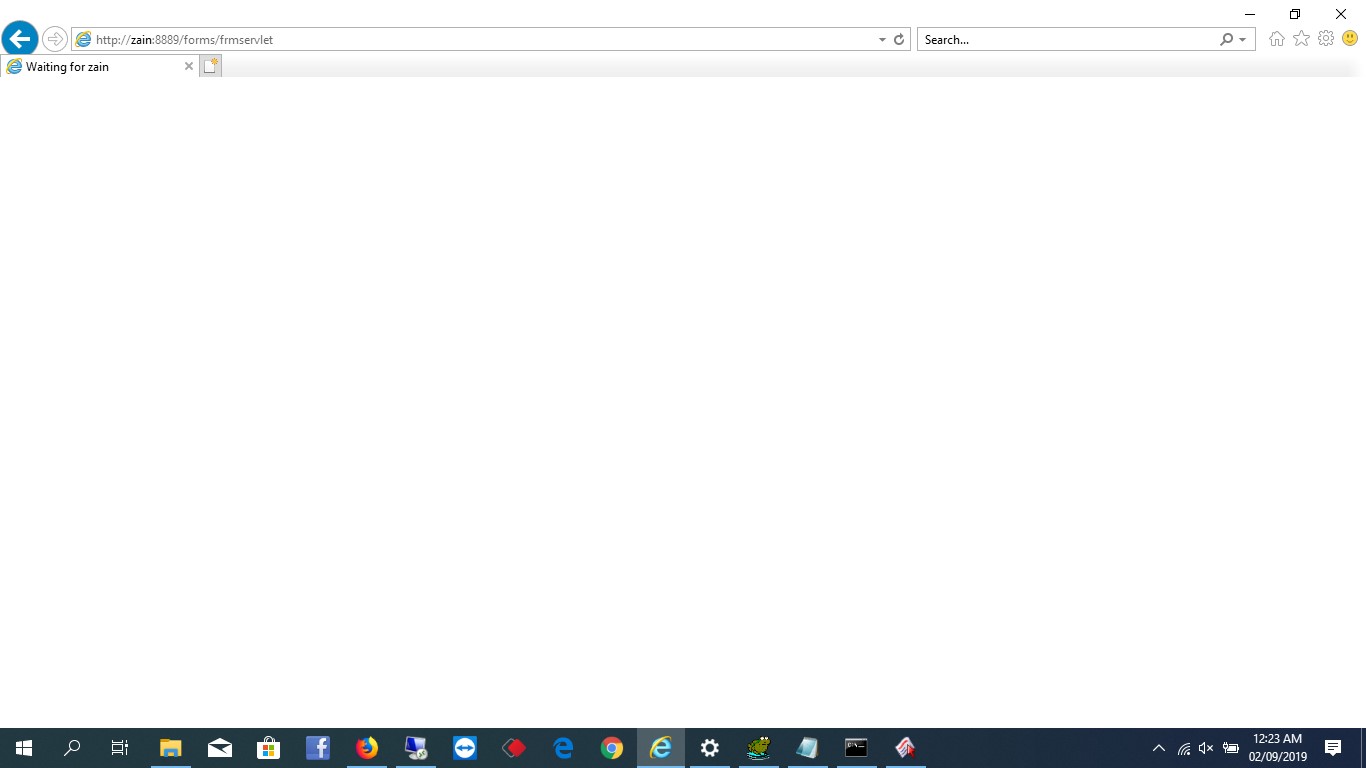The image size is (1366, 768).
Task: Open Task View on the taskbar
Action: (x=120, y=748)
